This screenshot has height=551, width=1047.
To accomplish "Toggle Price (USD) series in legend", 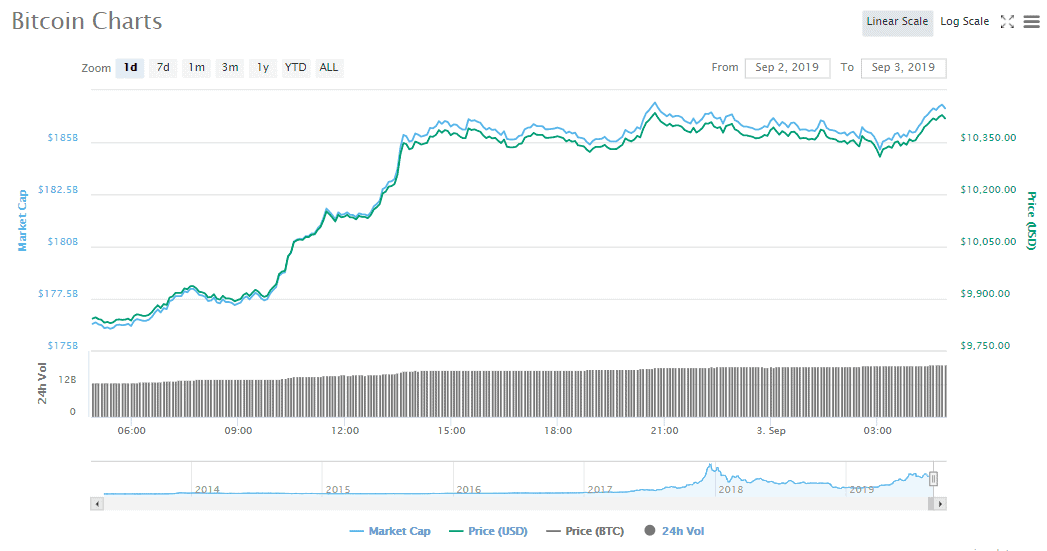I will click(488, 531).
